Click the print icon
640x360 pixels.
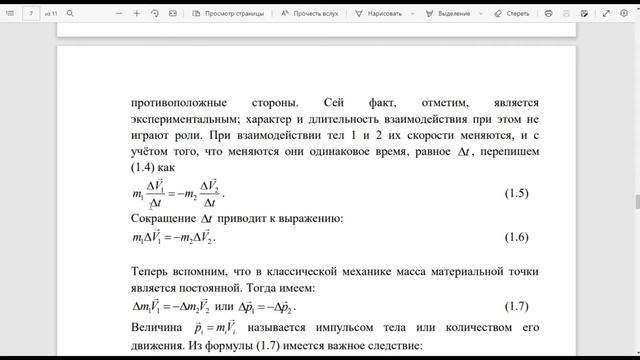click(549, 13)
